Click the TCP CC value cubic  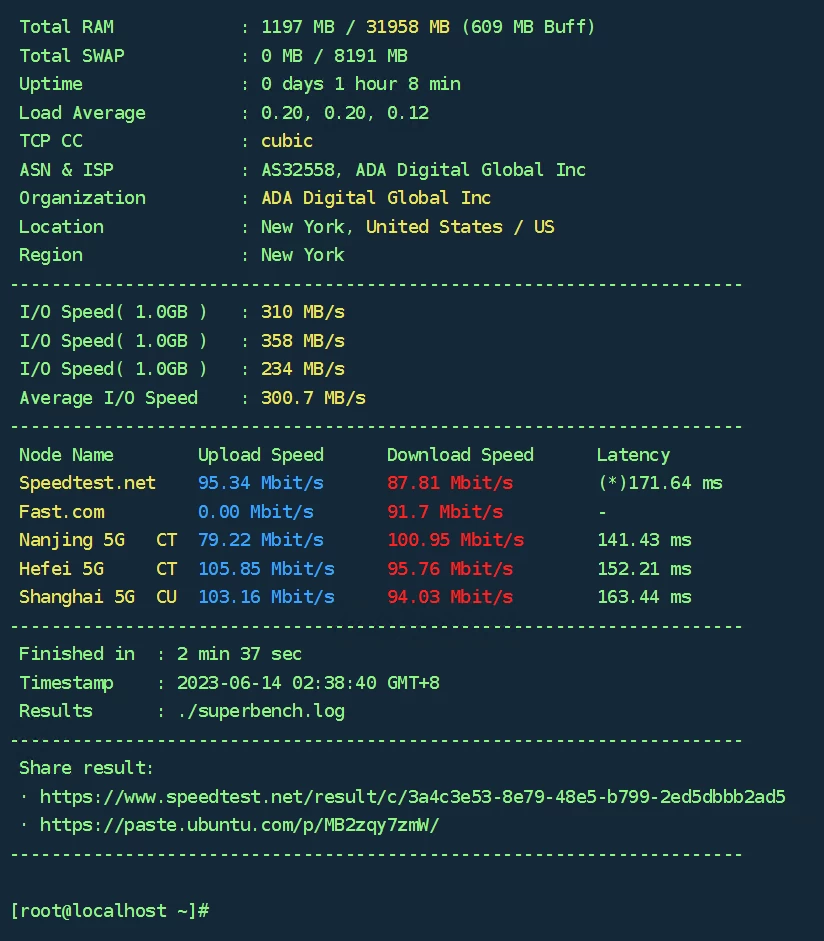tap(287, 141)
